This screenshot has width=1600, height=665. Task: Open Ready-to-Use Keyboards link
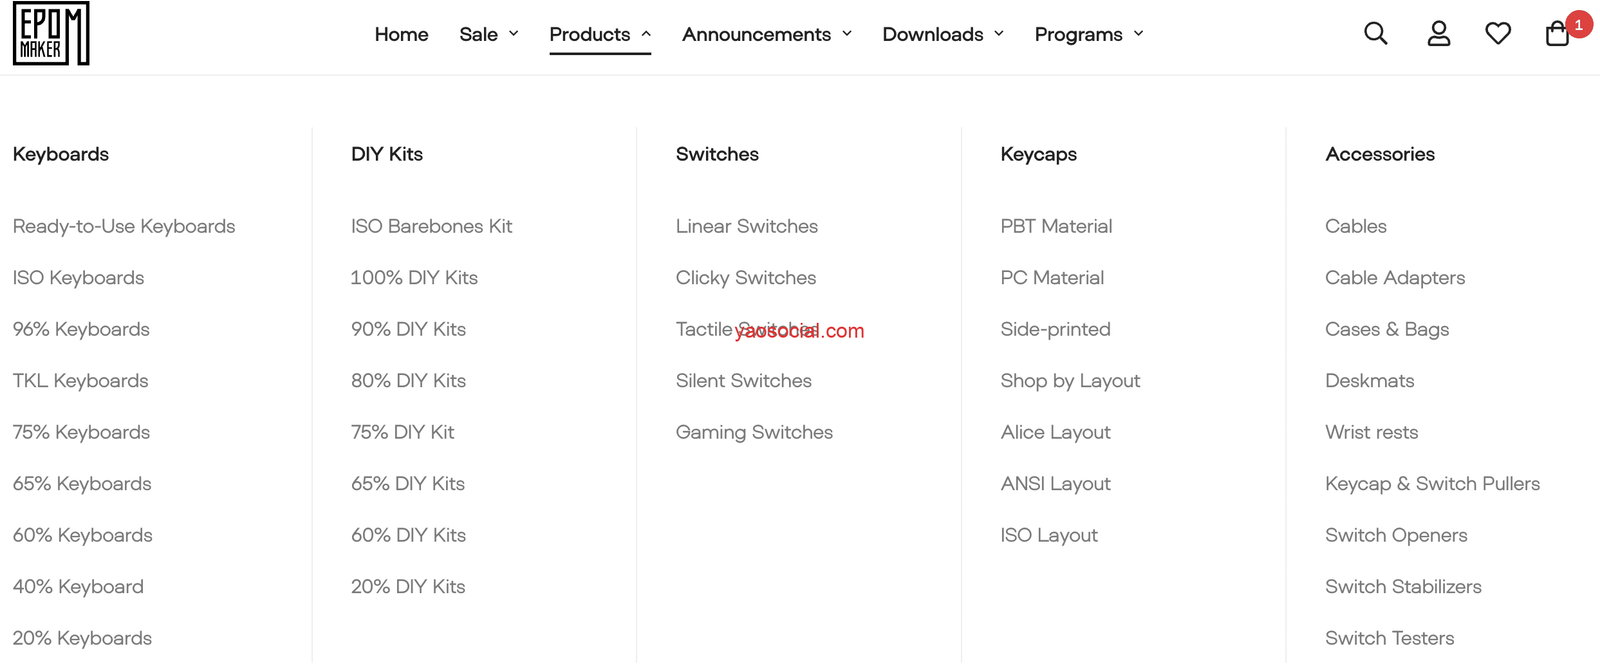coord(124,226)
